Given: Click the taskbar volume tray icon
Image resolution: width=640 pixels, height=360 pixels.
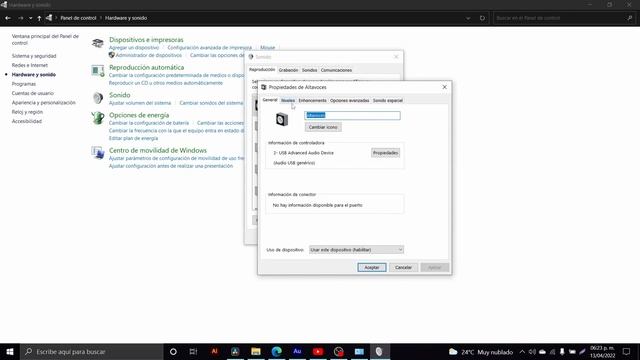Looking at the screenshot, I should click(532, 352).
